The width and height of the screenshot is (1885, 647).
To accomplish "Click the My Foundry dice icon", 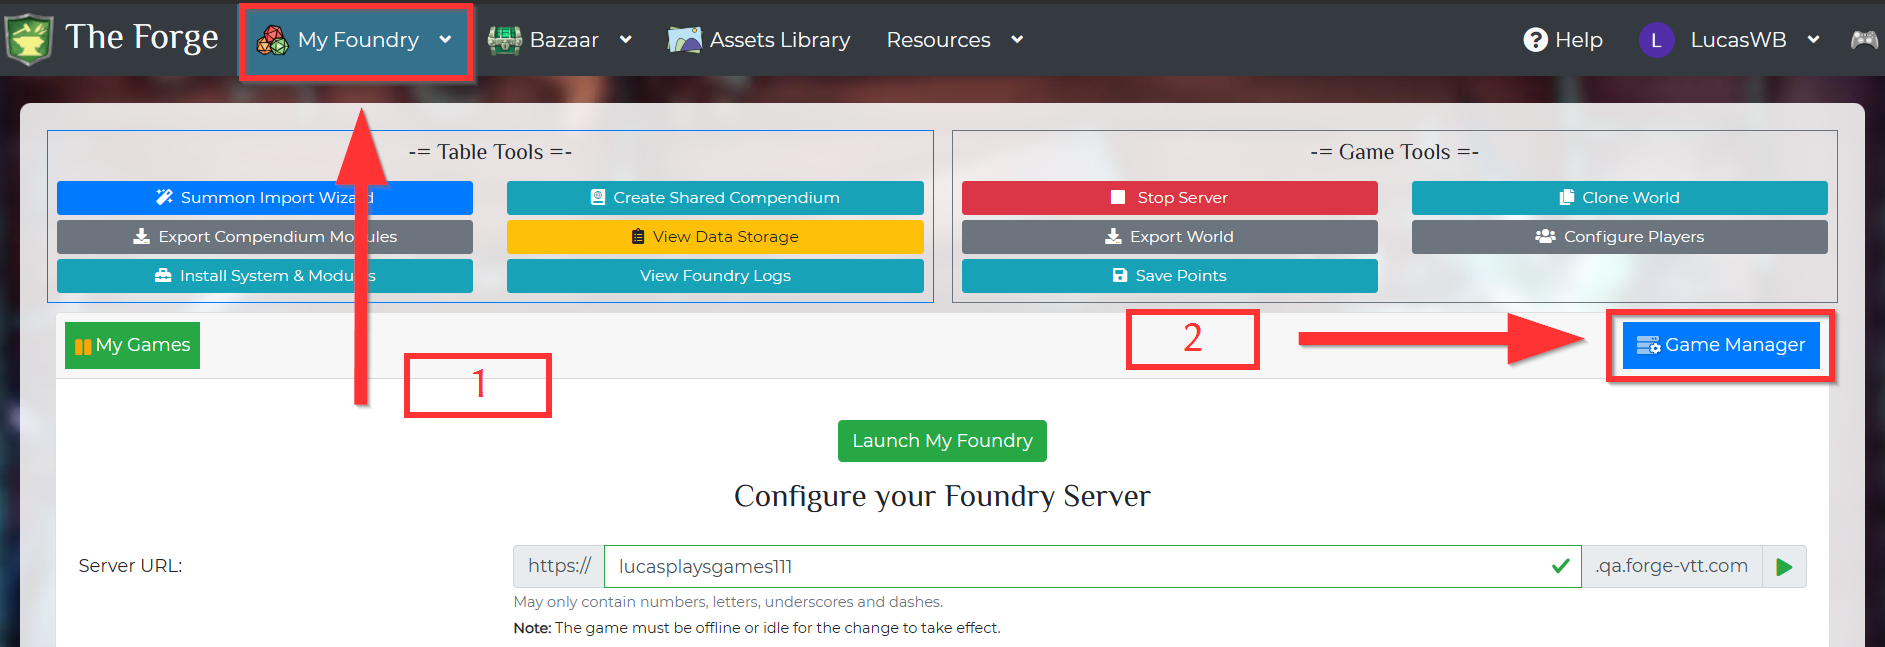I will click(x=272, y=40).
